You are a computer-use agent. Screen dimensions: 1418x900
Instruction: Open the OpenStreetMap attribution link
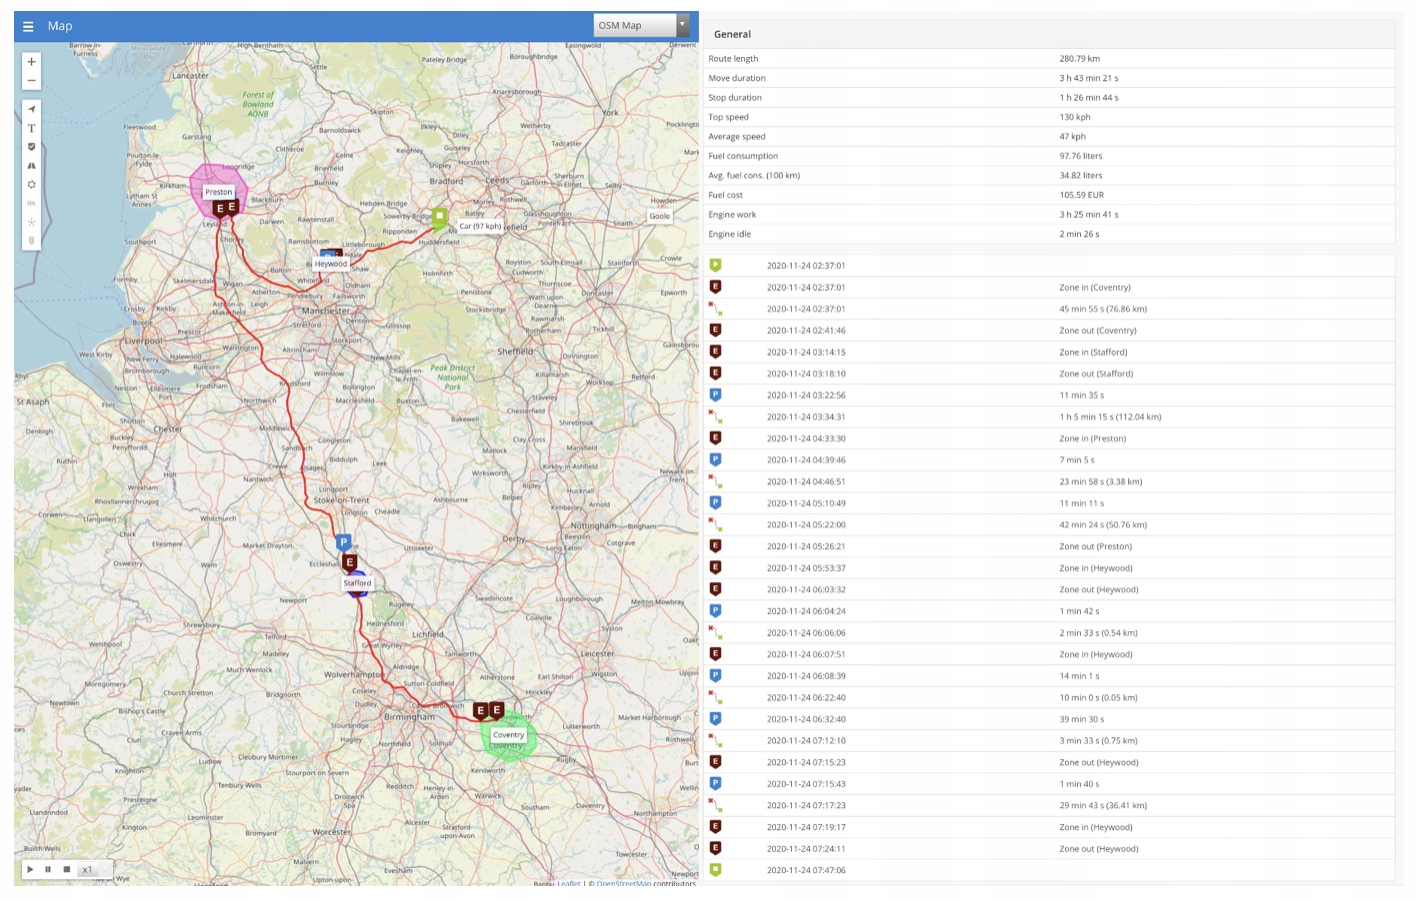[x=623, y=883]
